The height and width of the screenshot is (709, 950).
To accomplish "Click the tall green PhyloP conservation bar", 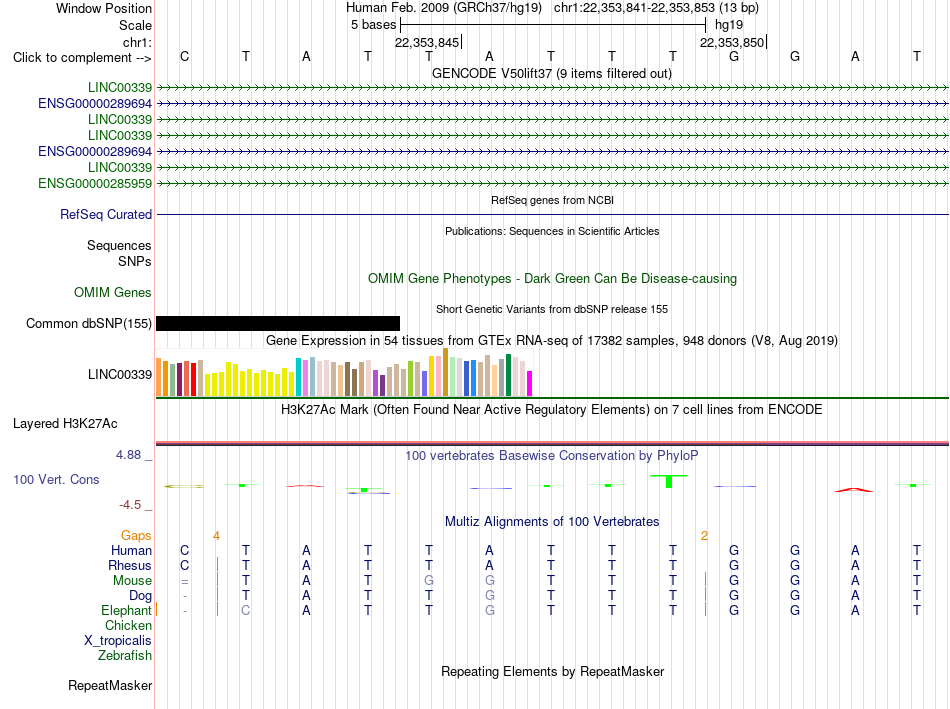I will (669, 481).
